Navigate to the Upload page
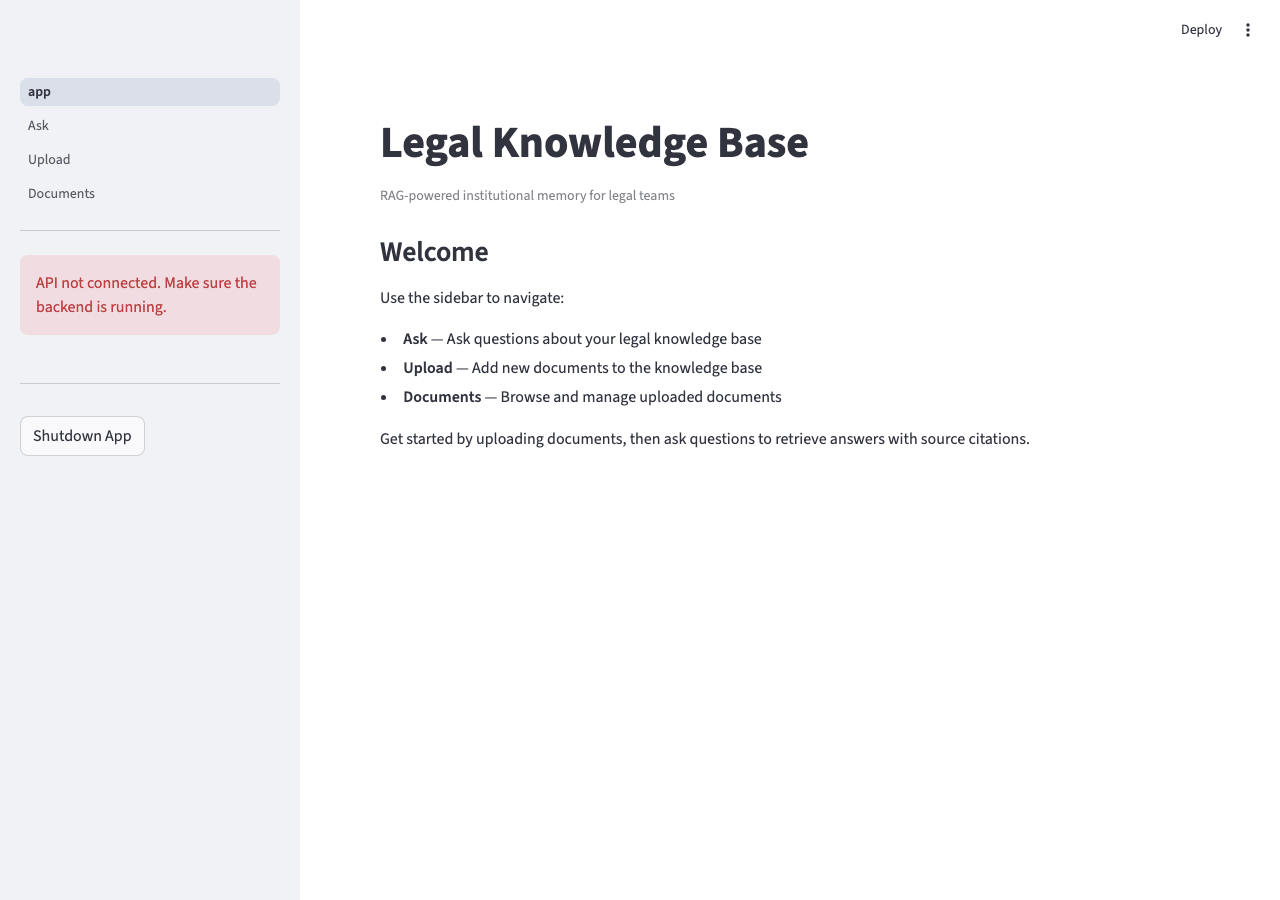 tap(49, 159)
